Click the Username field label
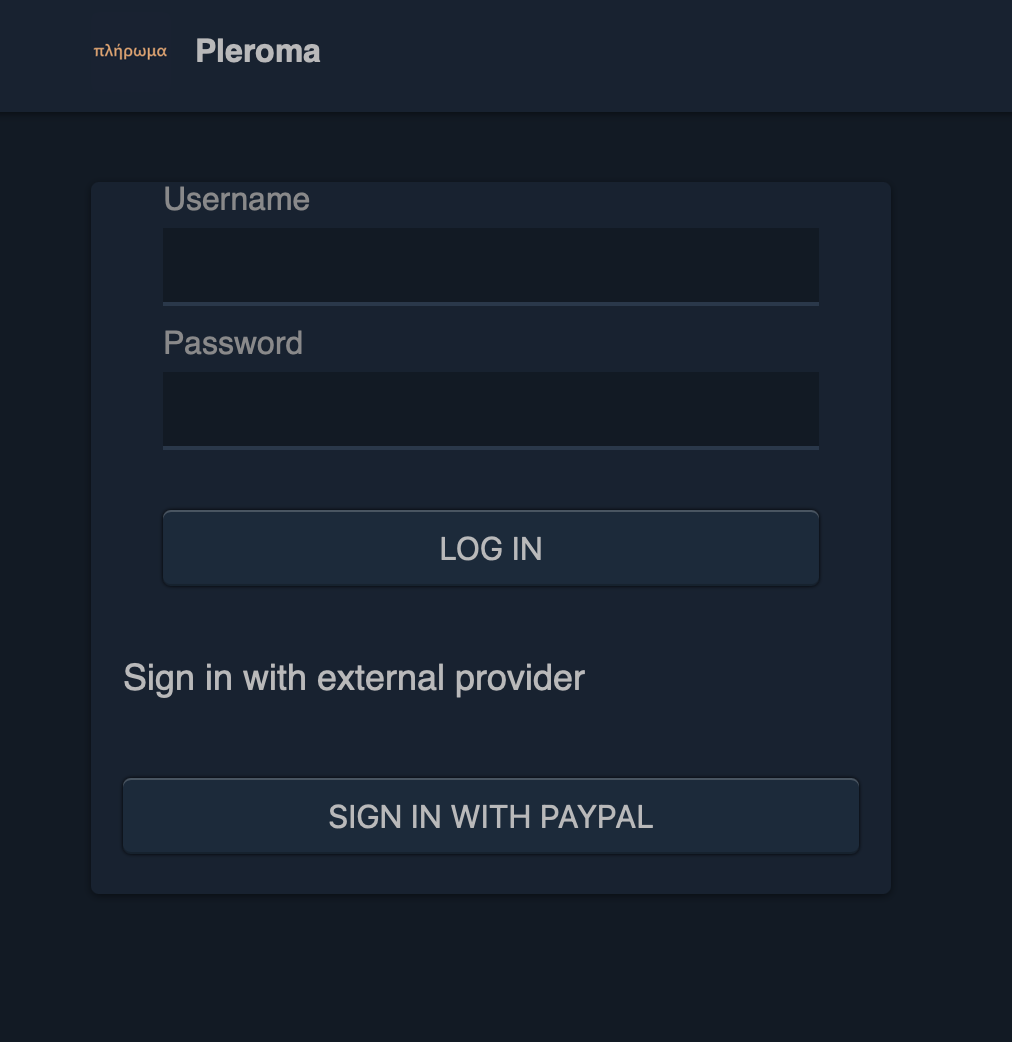 coord(236,199)
